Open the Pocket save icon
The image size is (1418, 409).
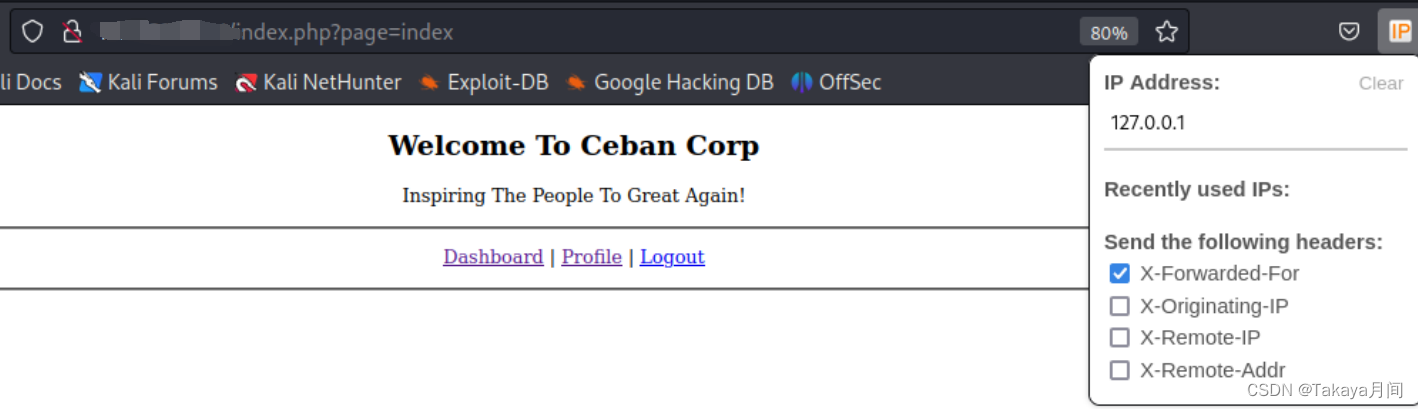pyautogui.click(x=1349, y=32)
